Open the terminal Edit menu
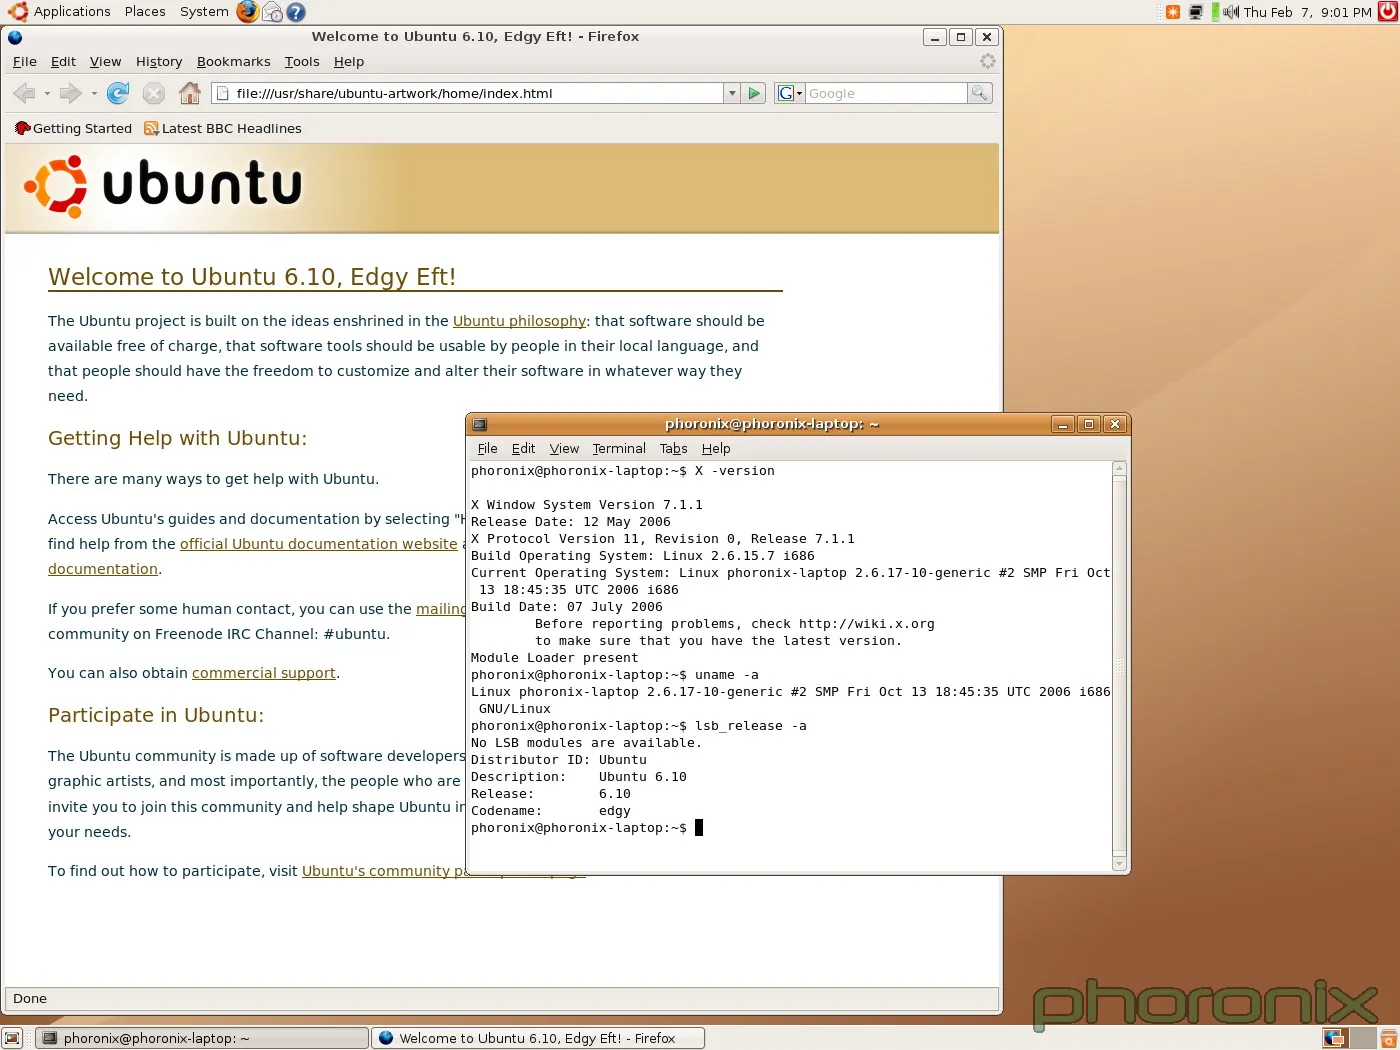 click(x=523, y=448)
